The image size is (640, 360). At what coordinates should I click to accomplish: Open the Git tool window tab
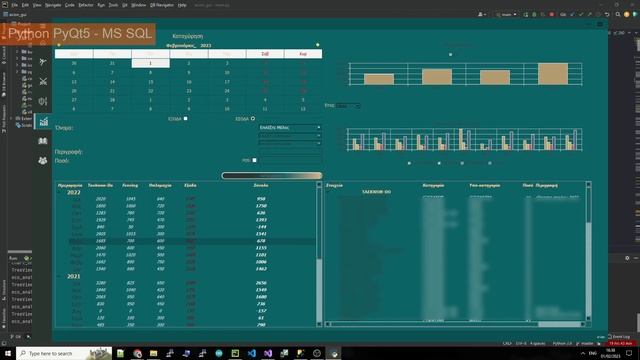(17, 337)
